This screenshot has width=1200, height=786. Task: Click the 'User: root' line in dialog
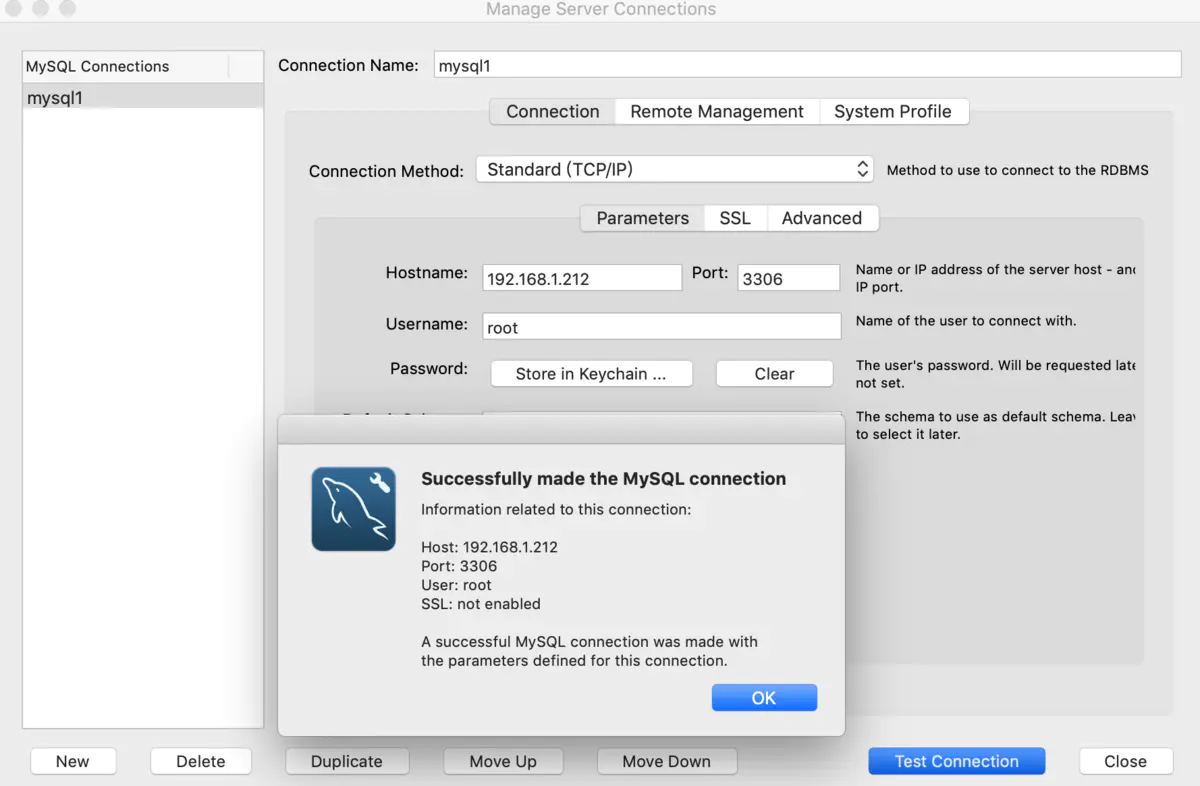456,585
